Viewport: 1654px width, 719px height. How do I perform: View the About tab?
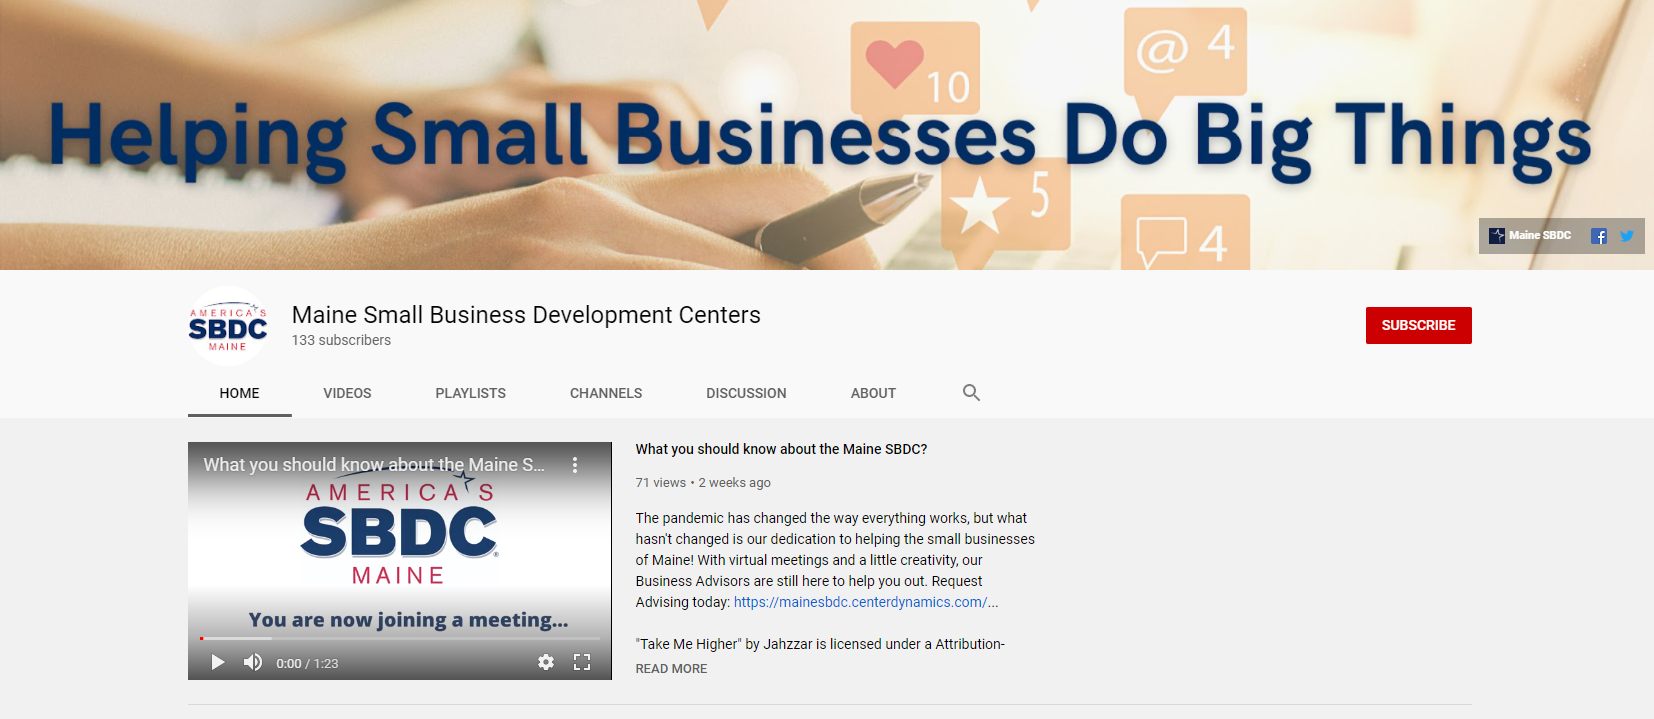873,393
